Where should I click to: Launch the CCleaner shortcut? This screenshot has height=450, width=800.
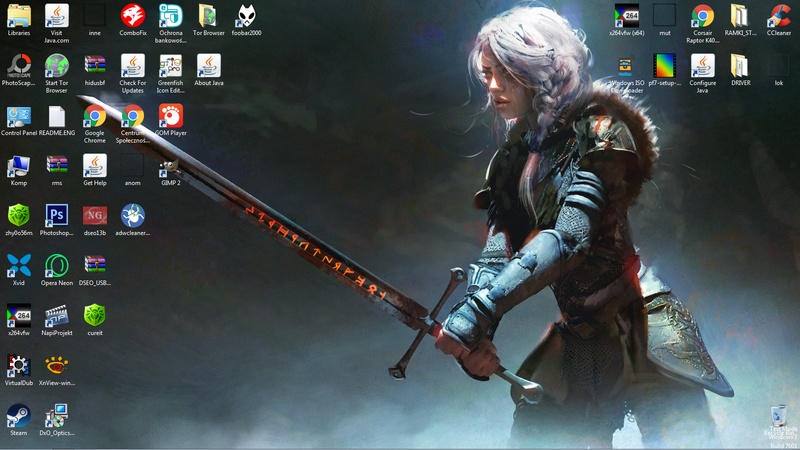coord(779,16)
